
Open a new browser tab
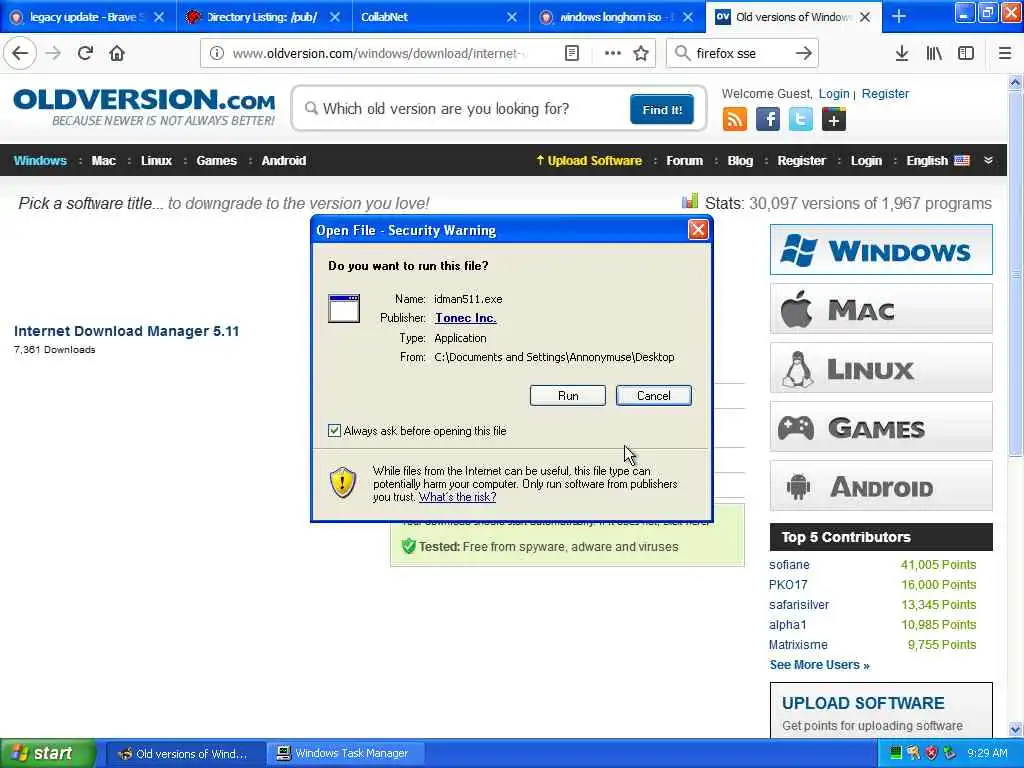click(x=899, y=16)
